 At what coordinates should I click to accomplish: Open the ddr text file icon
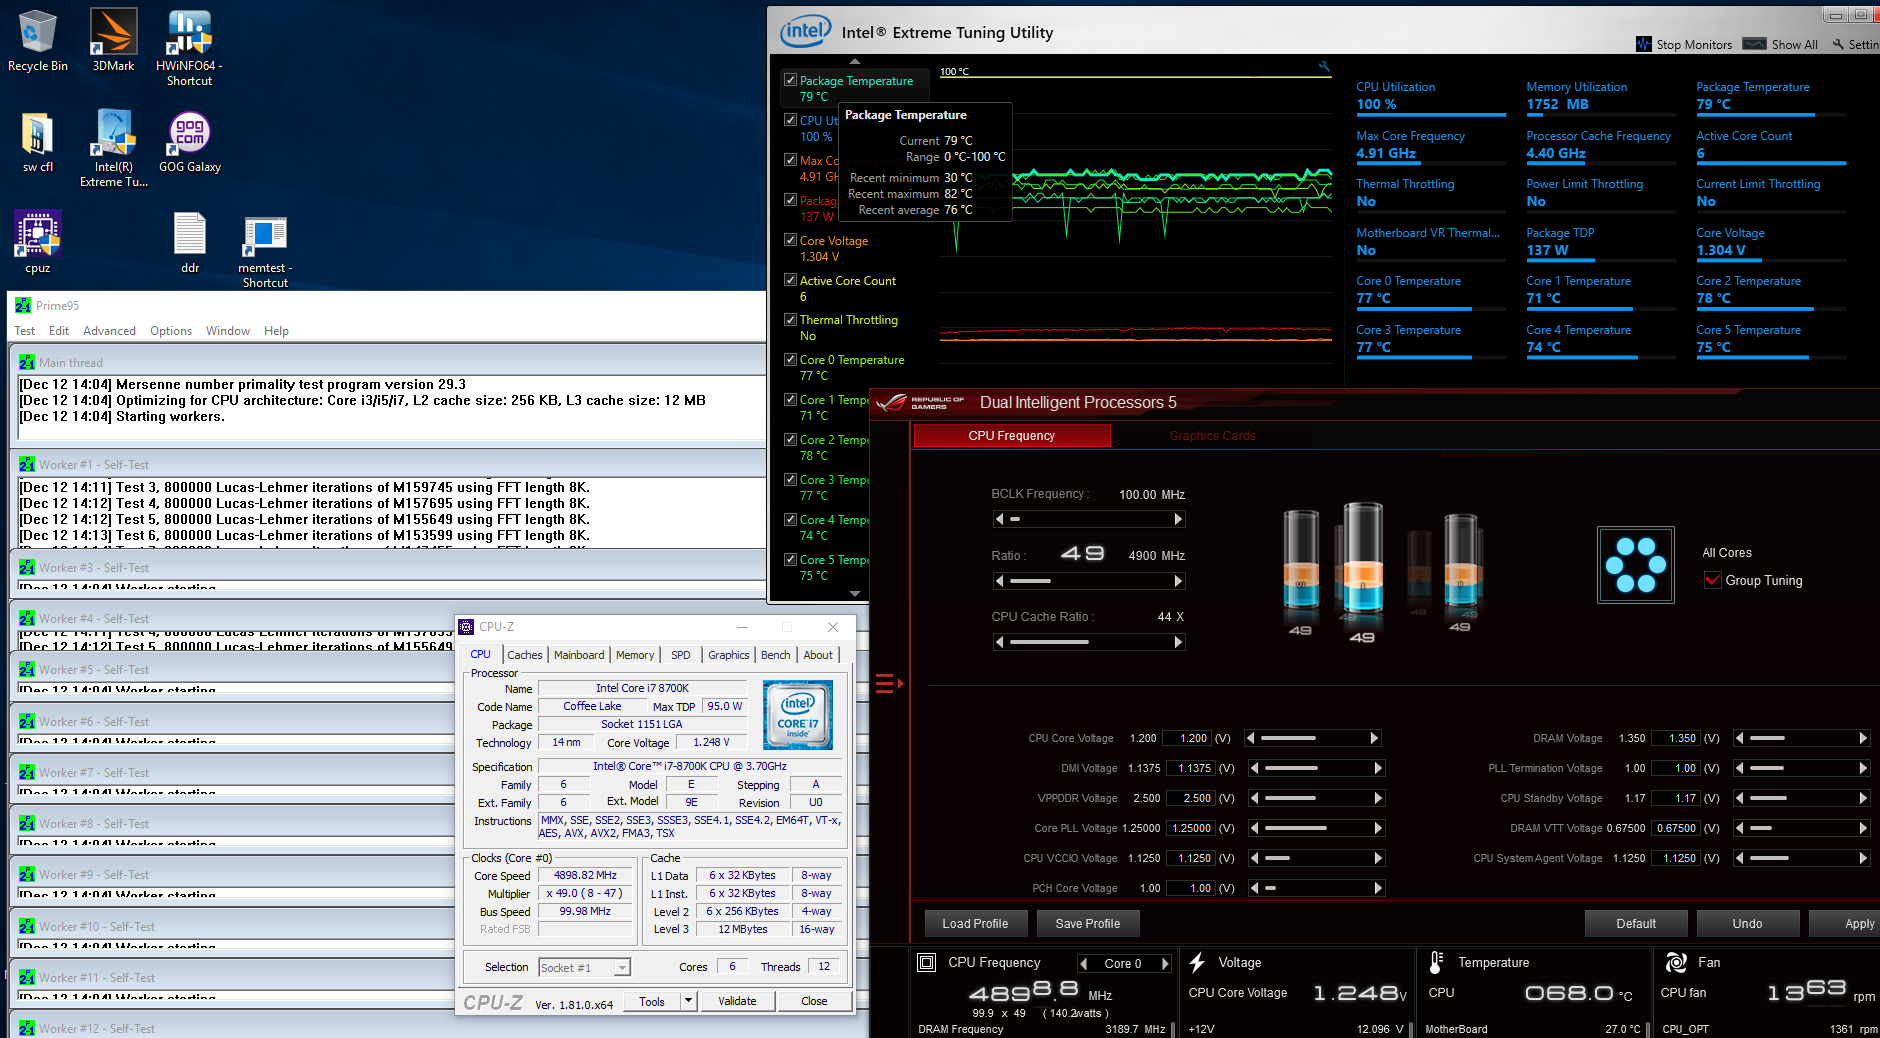[x=190, y=242]
